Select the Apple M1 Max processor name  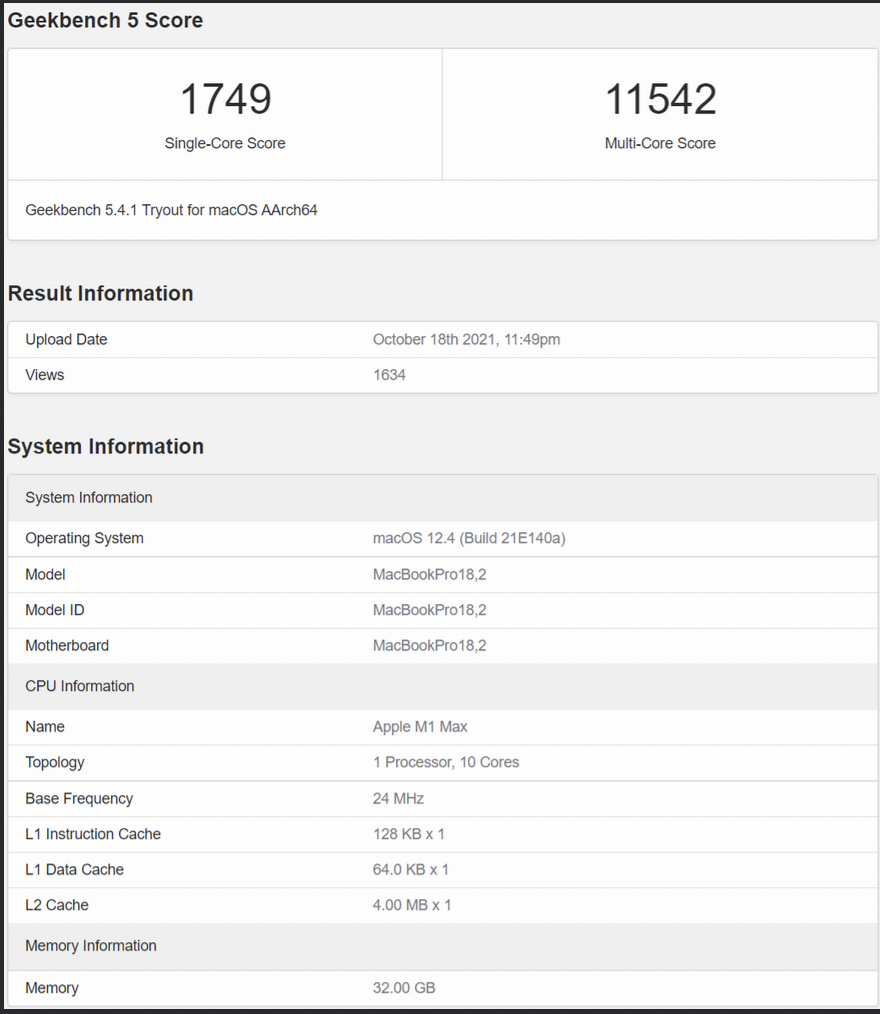420,727
